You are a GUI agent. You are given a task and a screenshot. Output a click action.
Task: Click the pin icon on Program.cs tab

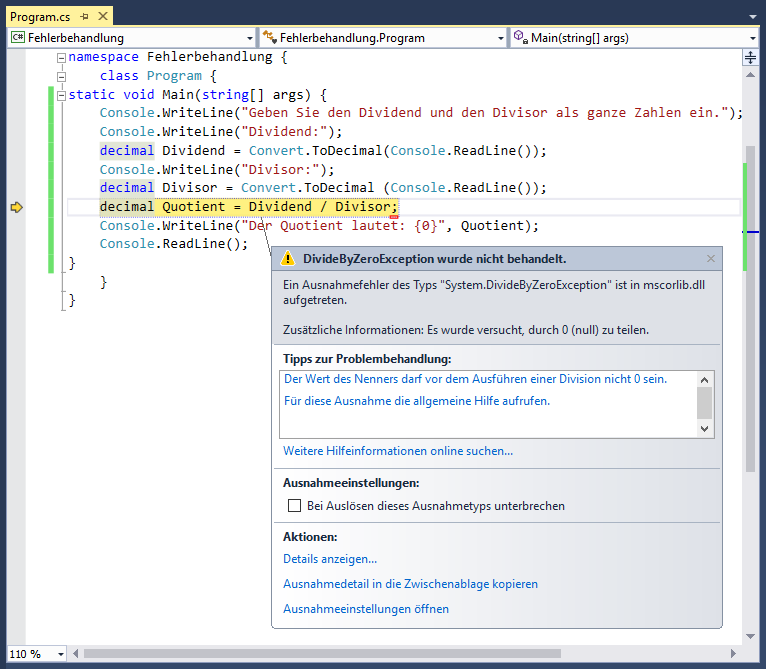(83, 17)
